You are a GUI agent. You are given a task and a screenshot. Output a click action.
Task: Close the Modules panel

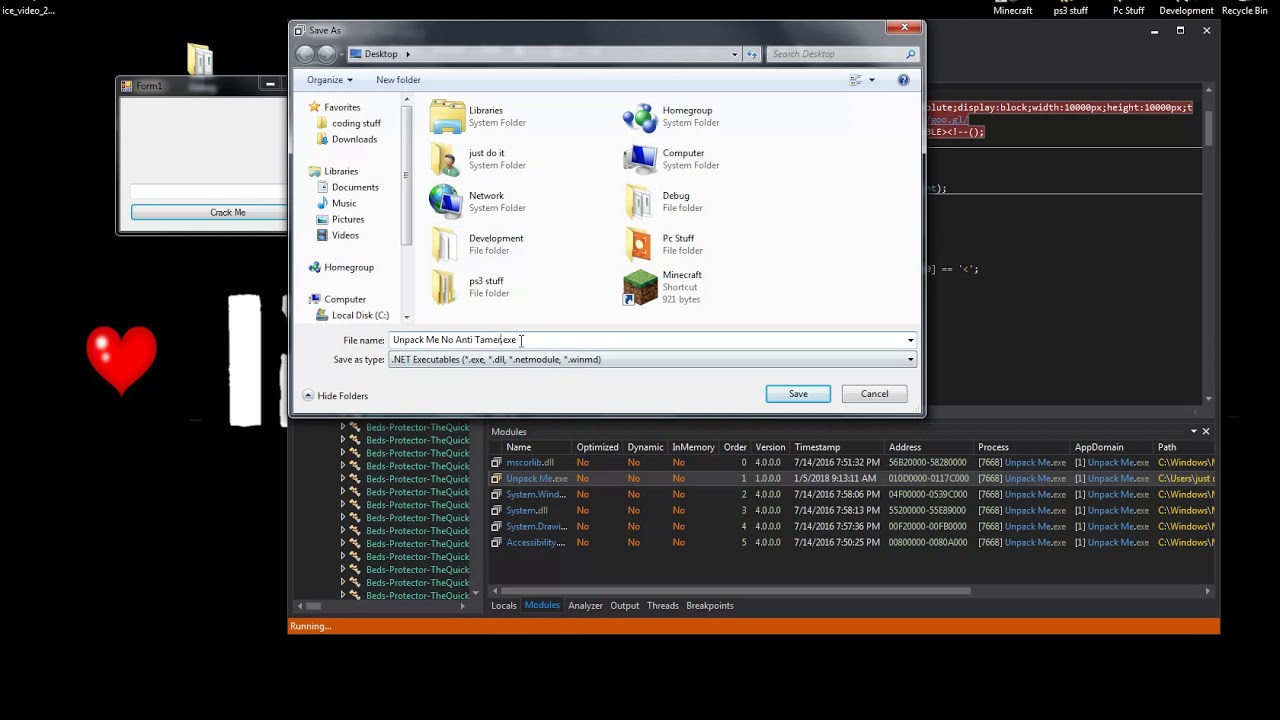pos(1205,432)
